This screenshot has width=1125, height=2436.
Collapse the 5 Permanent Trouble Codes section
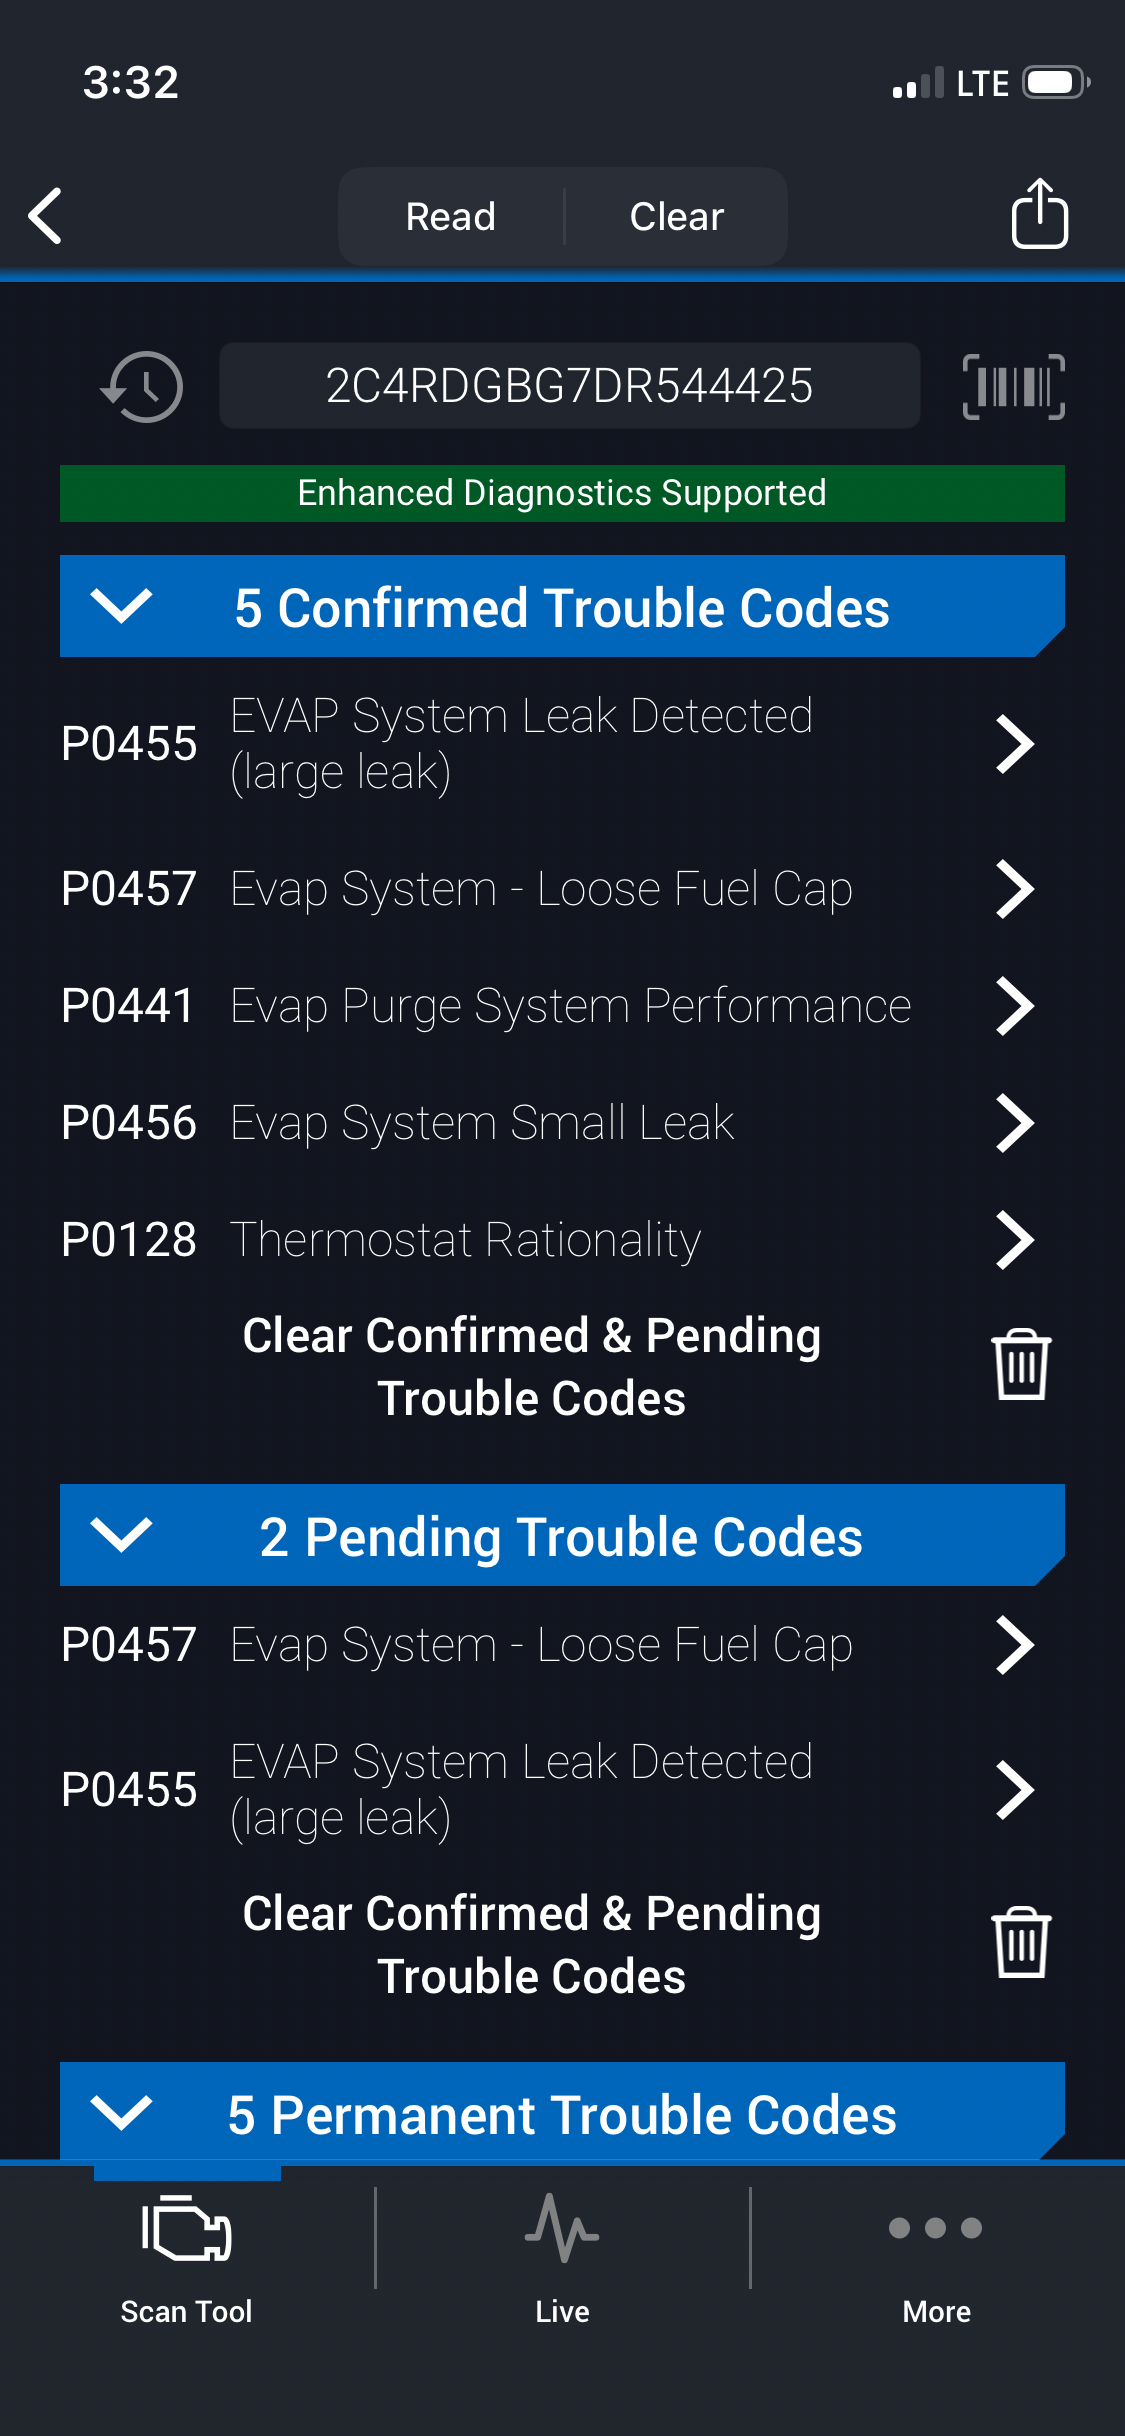[121, 2112]
